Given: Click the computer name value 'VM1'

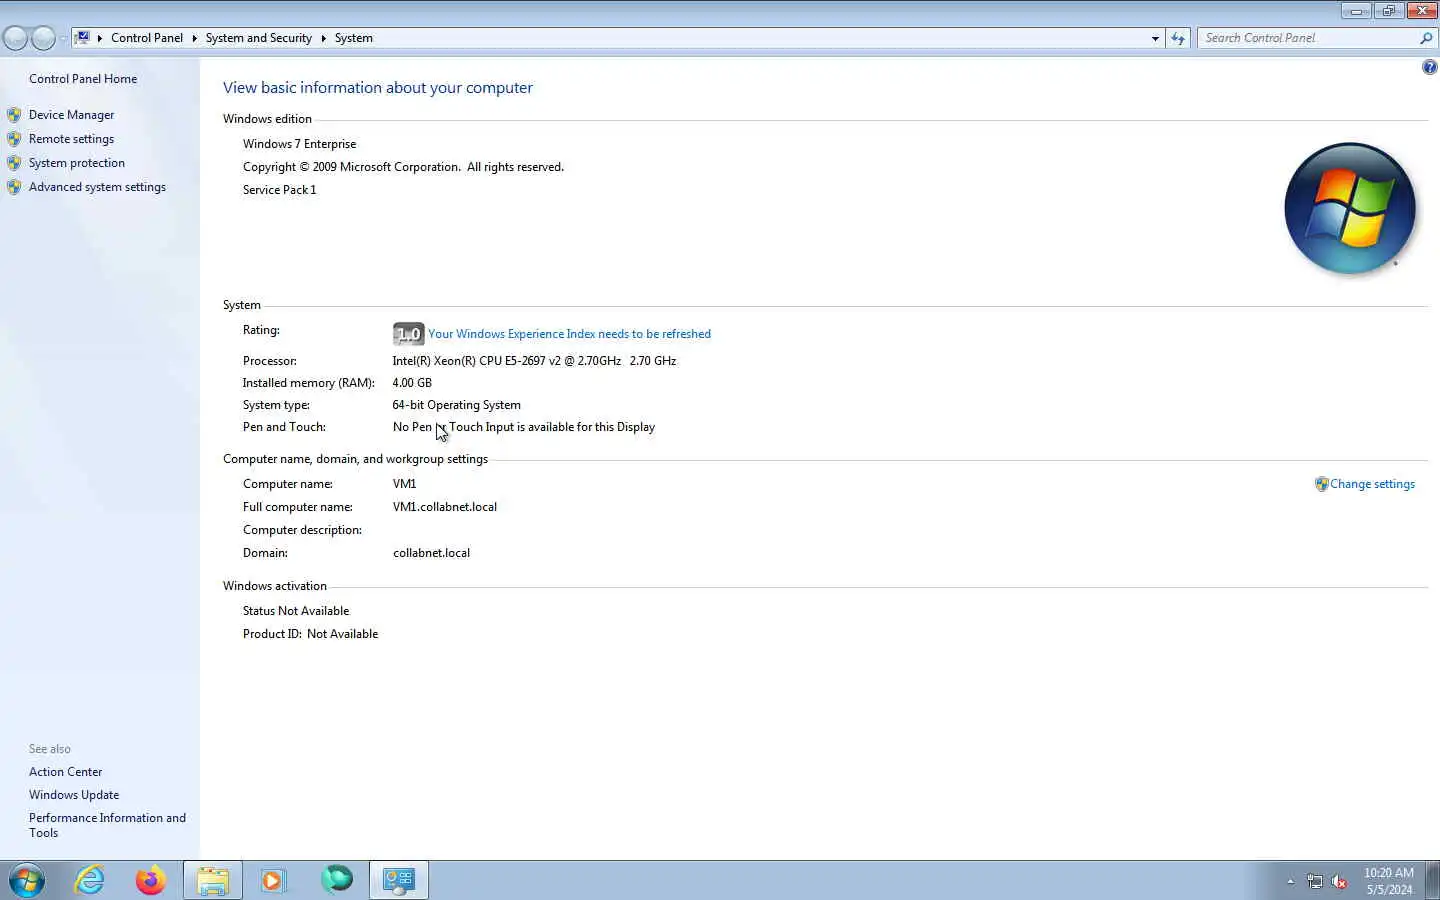Looking at the screenshot, I should (404, 484).
